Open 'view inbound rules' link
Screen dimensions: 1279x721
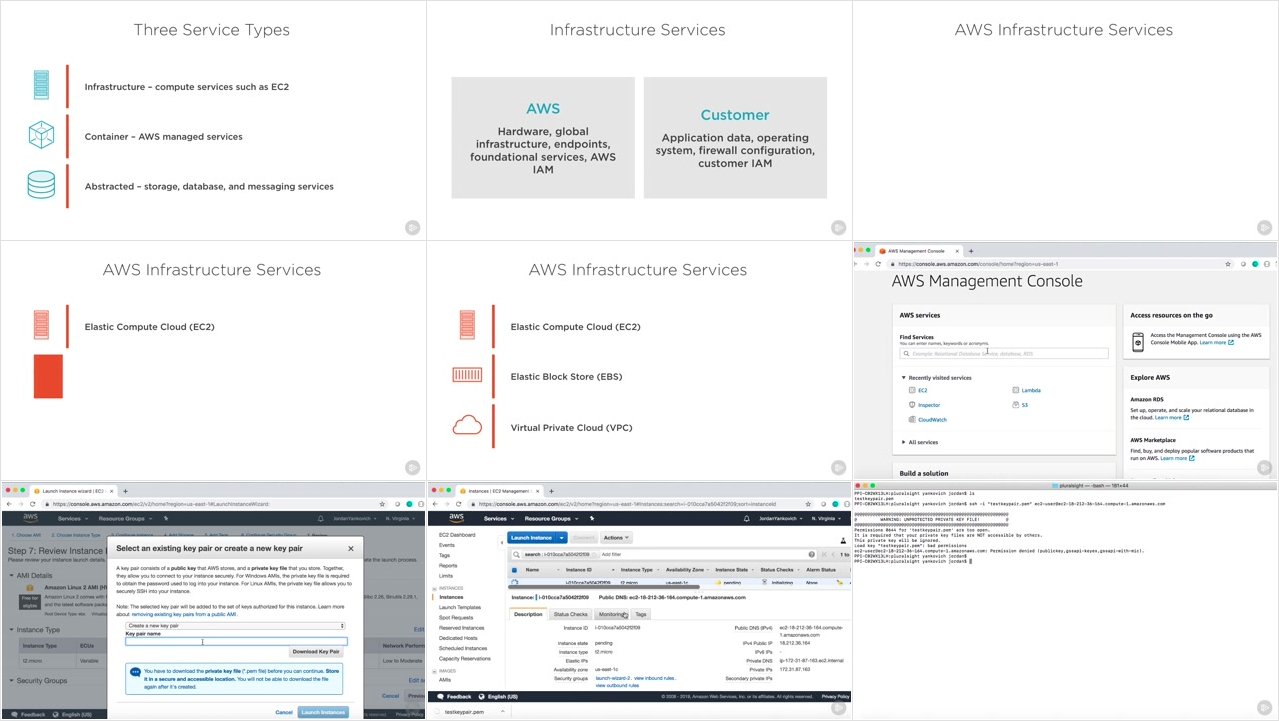coord(655,678)
